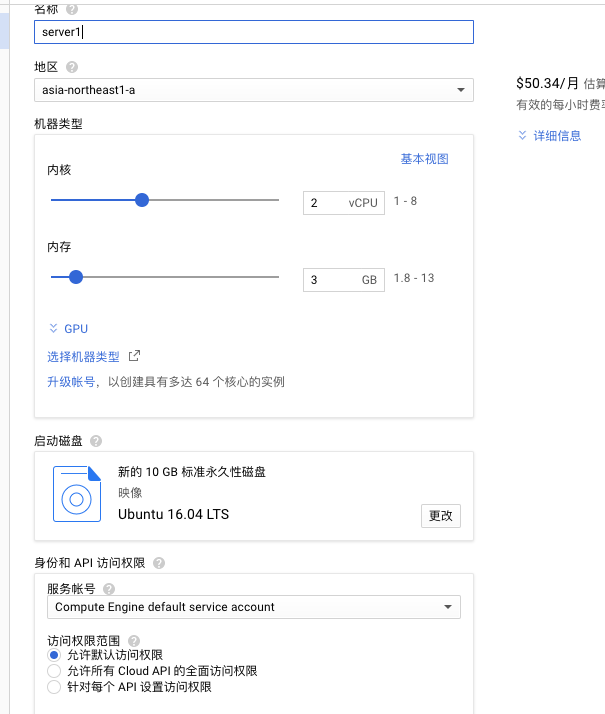Click help icon next to 服务帐号
Screen dimensions: 605x714
pyautogui.click(x=109, y=590)
